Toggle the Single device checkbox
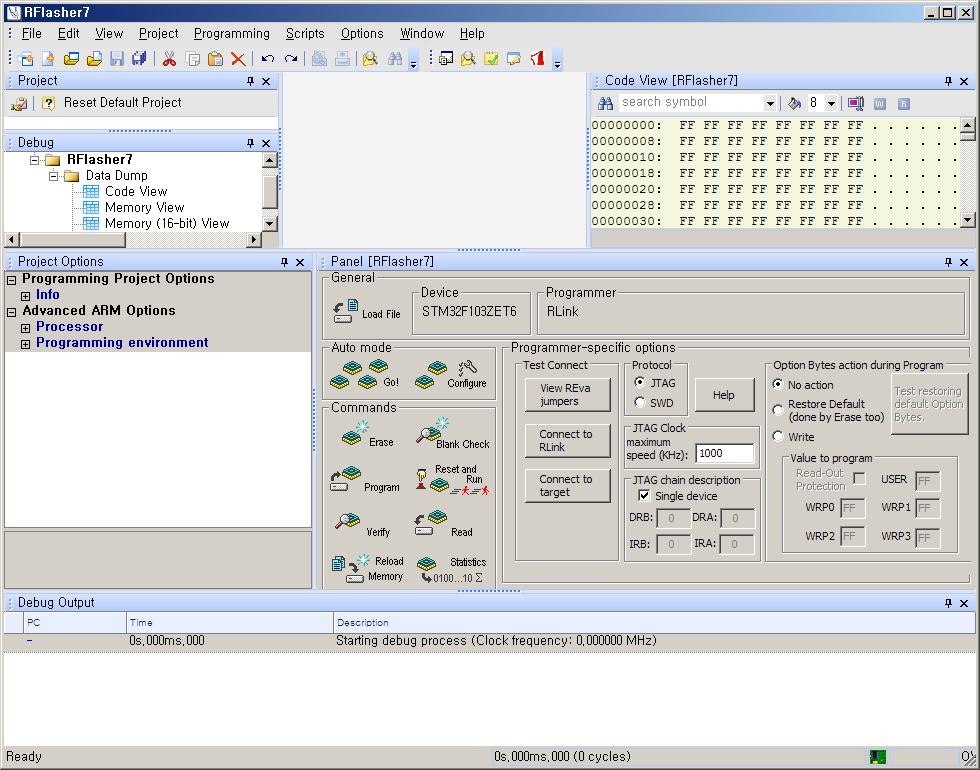This screenshot has height=770, width=980. pos(644,496)
